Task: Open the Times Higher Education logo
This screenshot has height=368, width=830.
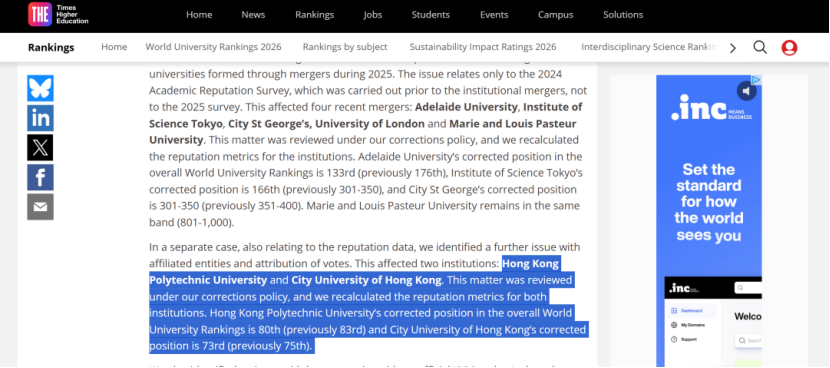Action: tap(58, 14)
